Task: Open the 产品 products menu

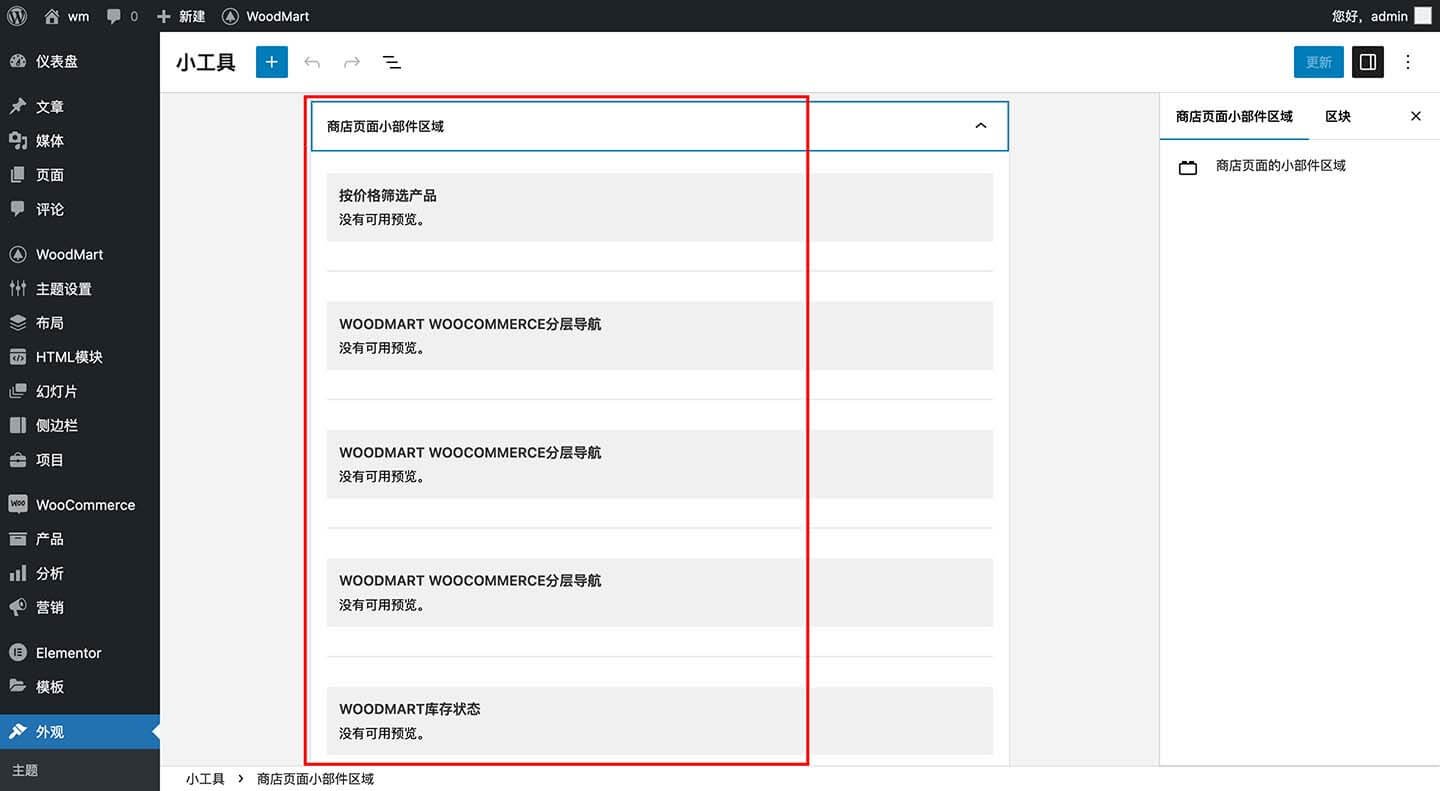Action: [80, 539]
